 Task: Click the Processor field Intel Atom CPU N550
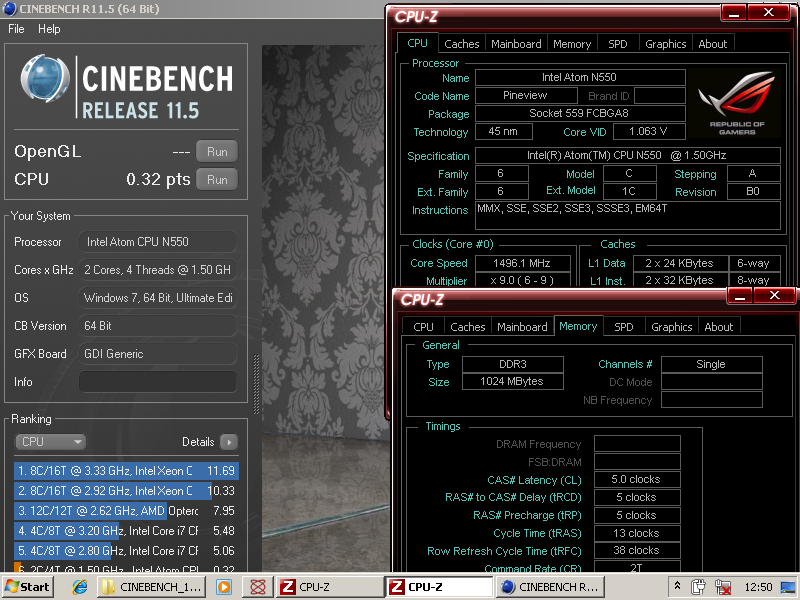(158, 241)
